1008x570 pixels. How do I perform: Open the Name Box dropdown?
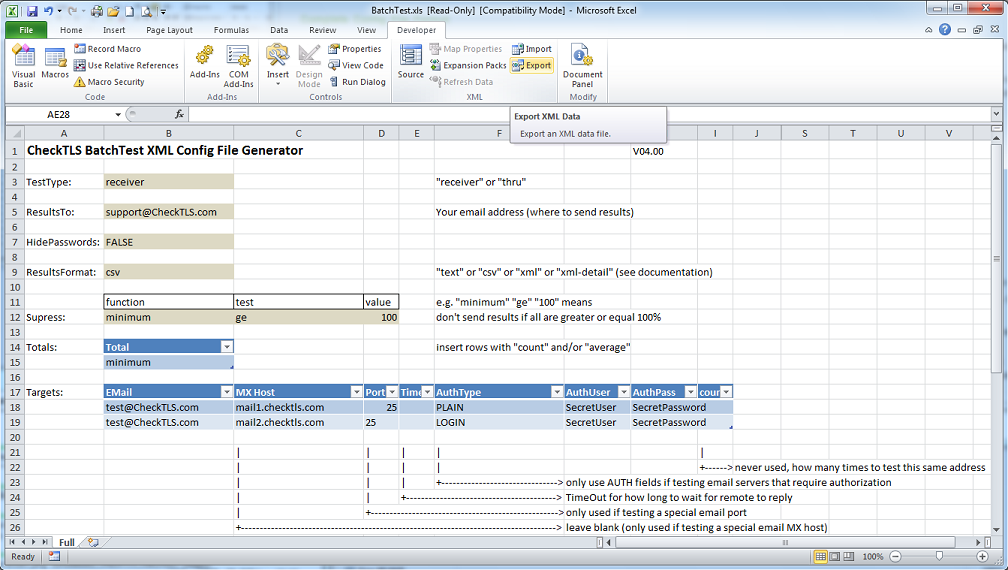[x=118, y=114]
